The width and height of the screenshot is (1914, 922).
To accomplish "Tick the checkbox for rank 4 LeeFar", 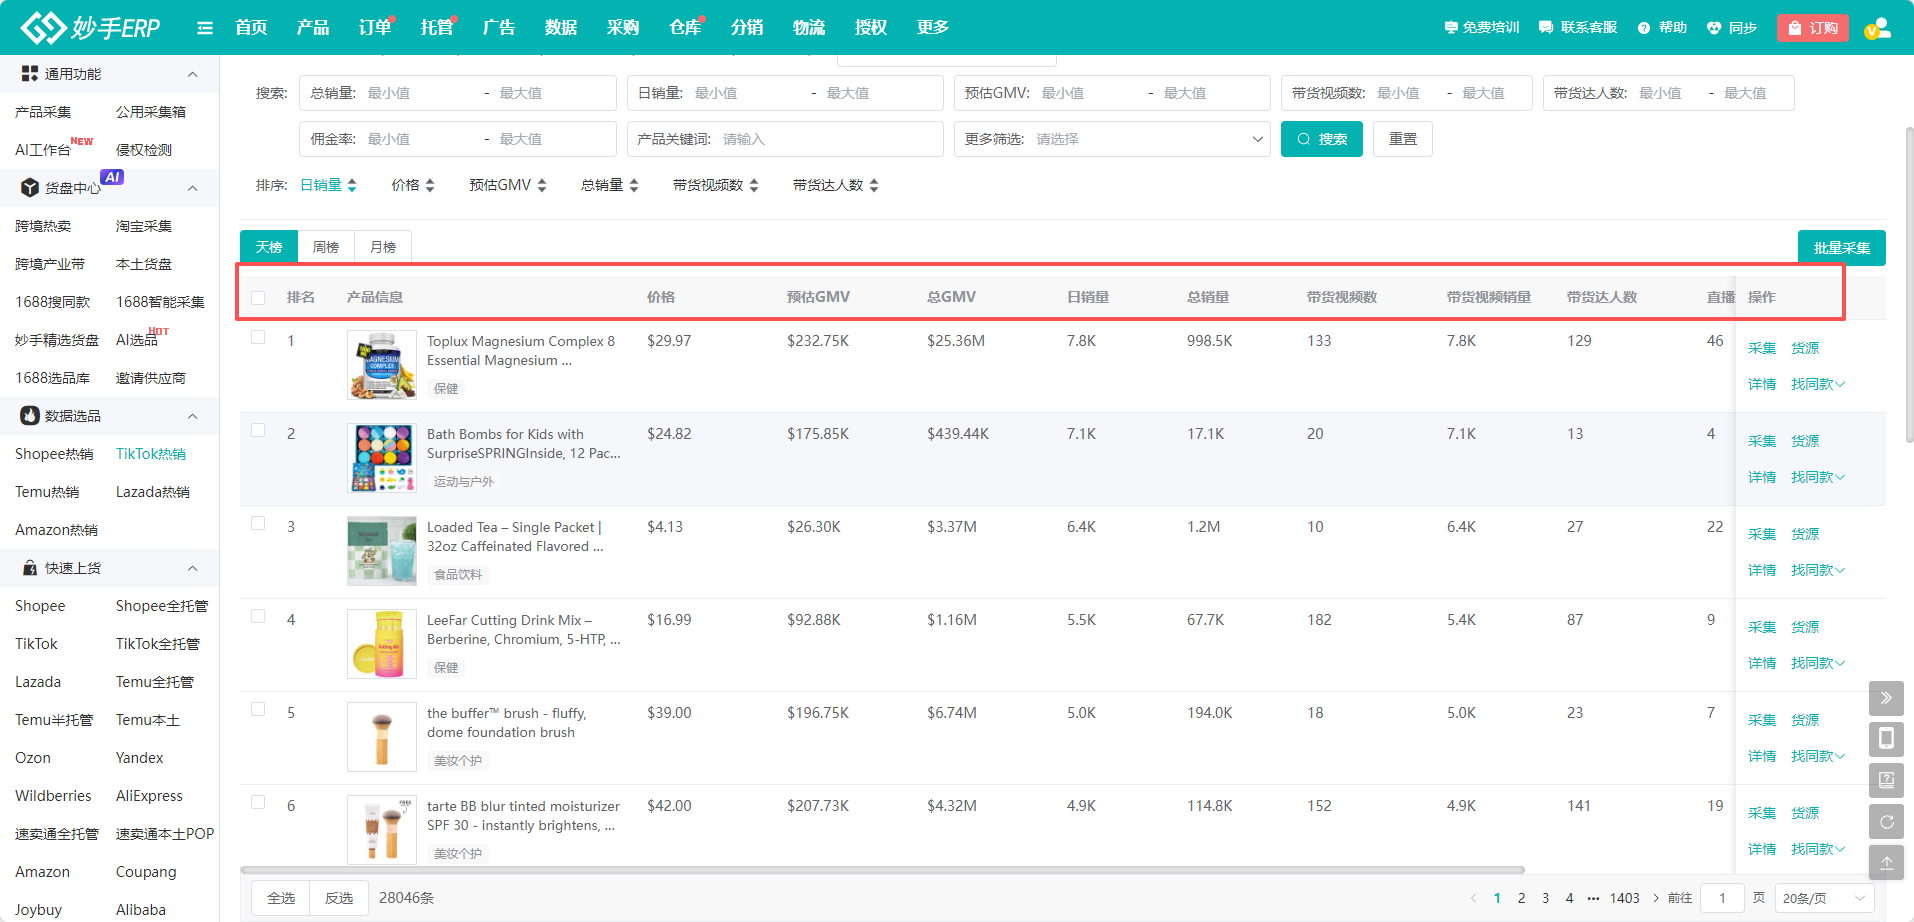I will 259,617.
